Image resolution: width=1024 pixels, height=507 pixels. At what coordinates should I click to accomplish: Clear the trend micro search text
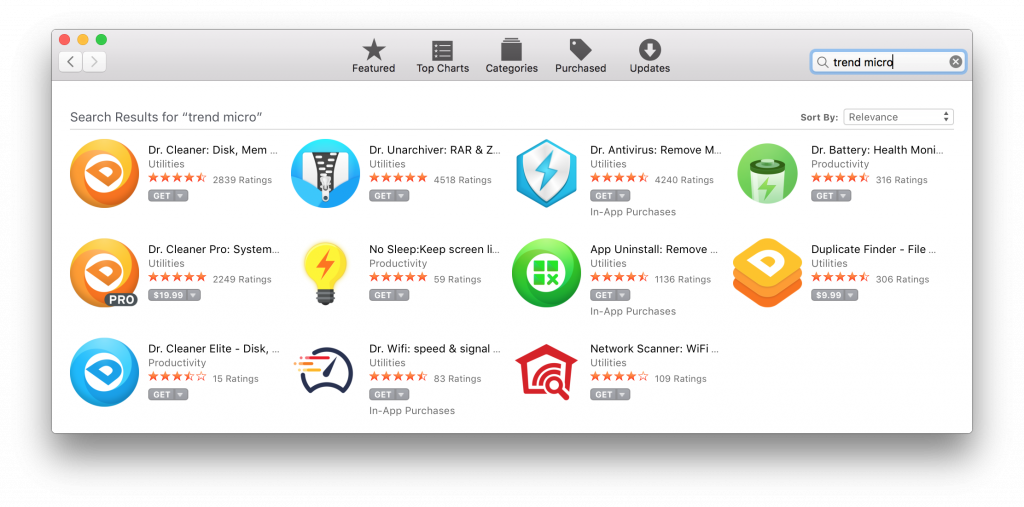click(955, 62)
